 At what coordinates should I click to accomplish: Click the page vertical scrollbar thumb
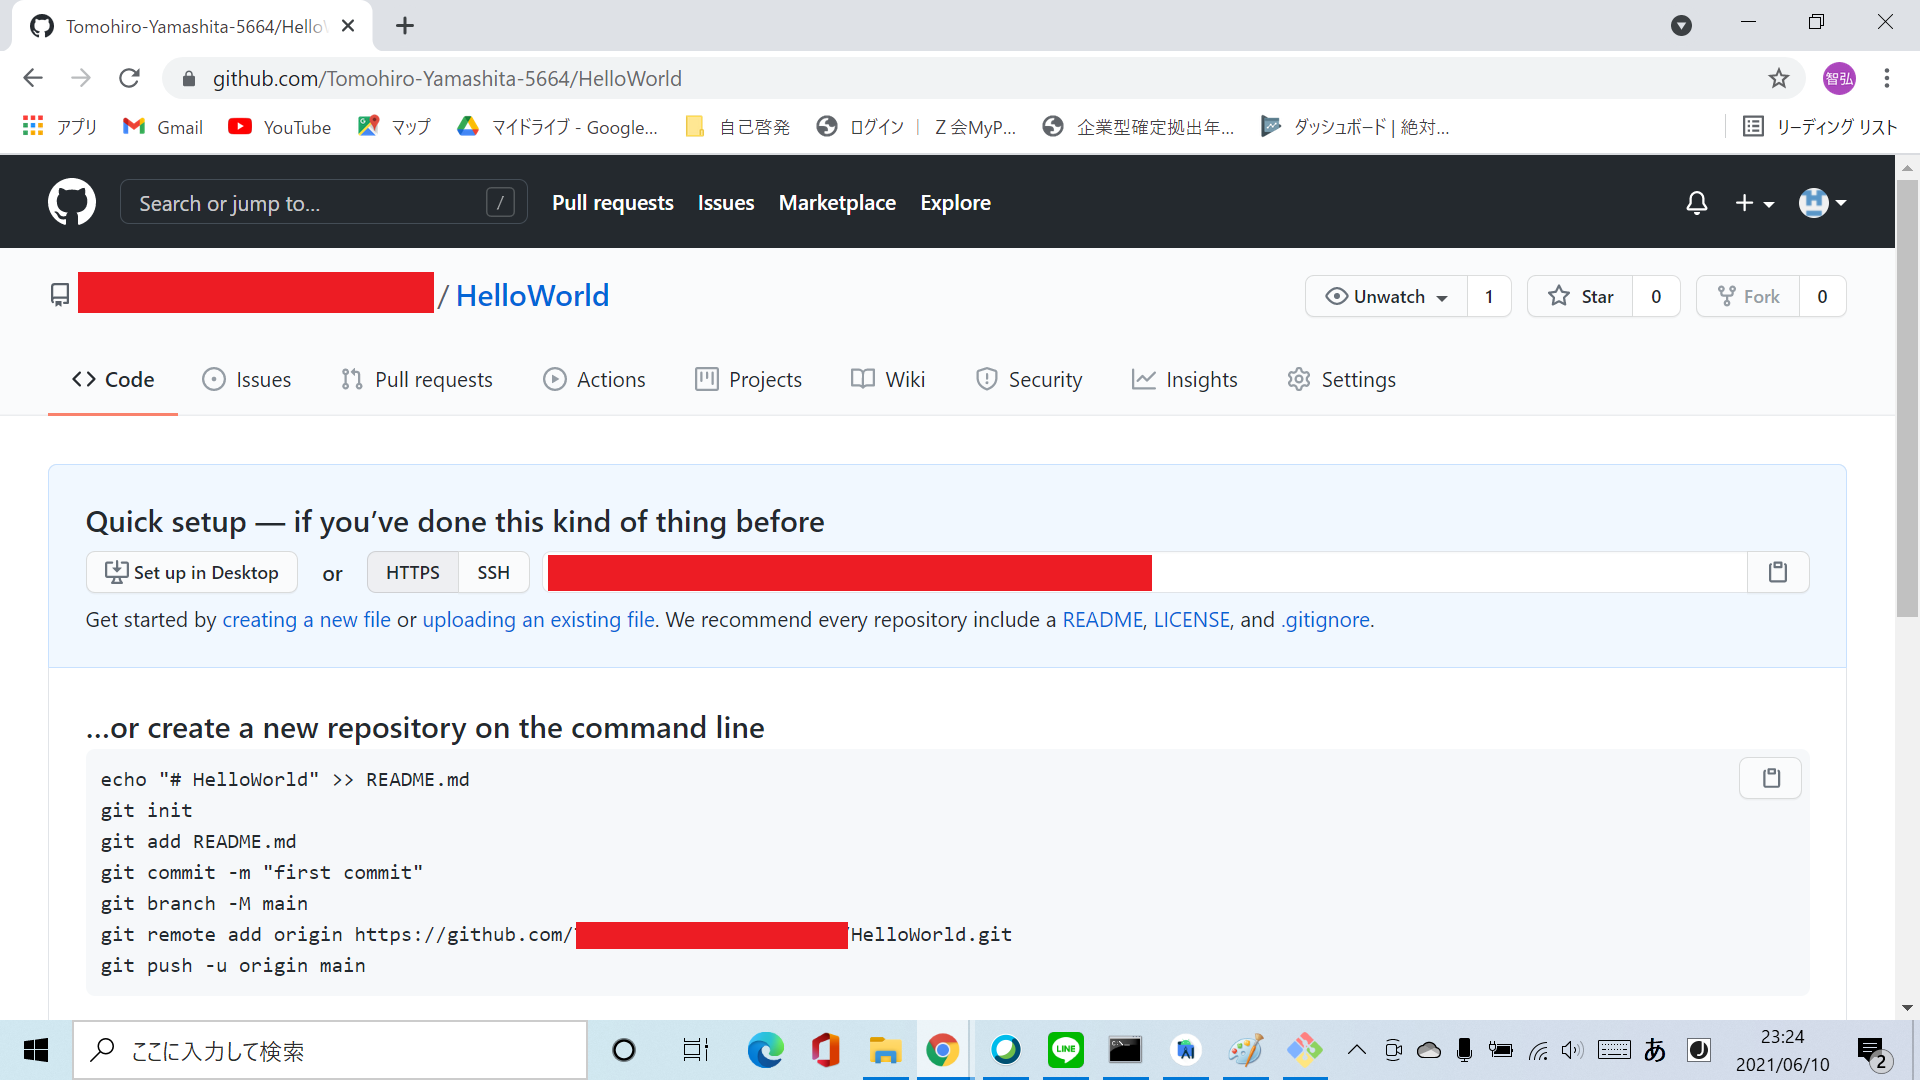[1907, 400]
